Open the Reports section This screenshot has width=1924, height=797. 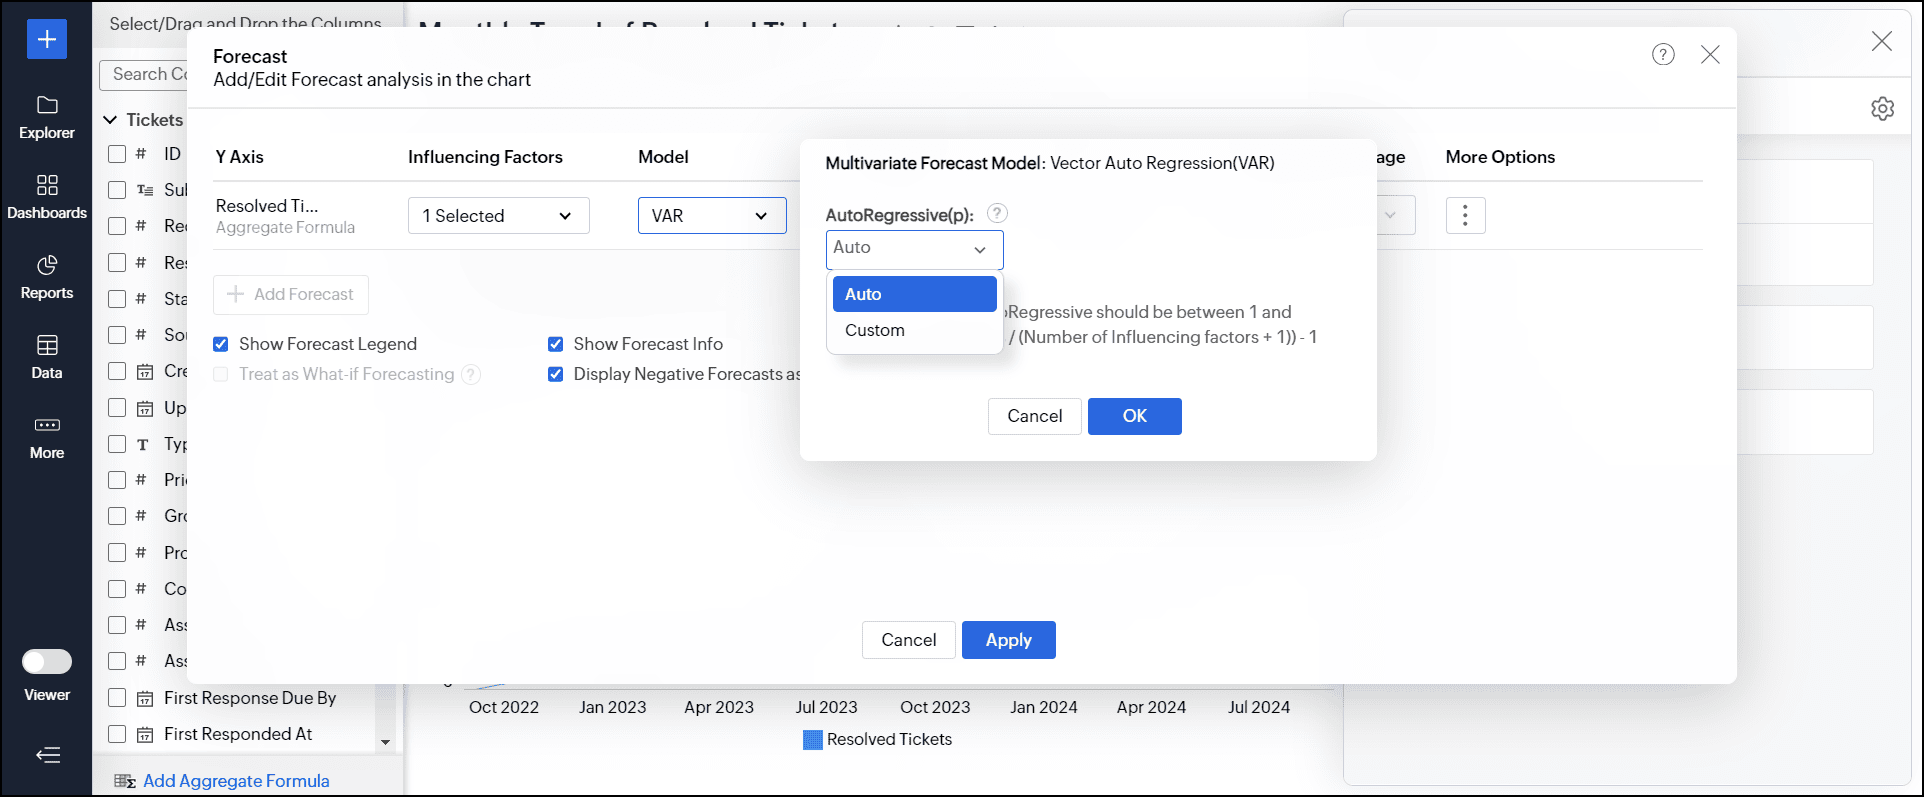pyautogui.click(x=46, y=277)
